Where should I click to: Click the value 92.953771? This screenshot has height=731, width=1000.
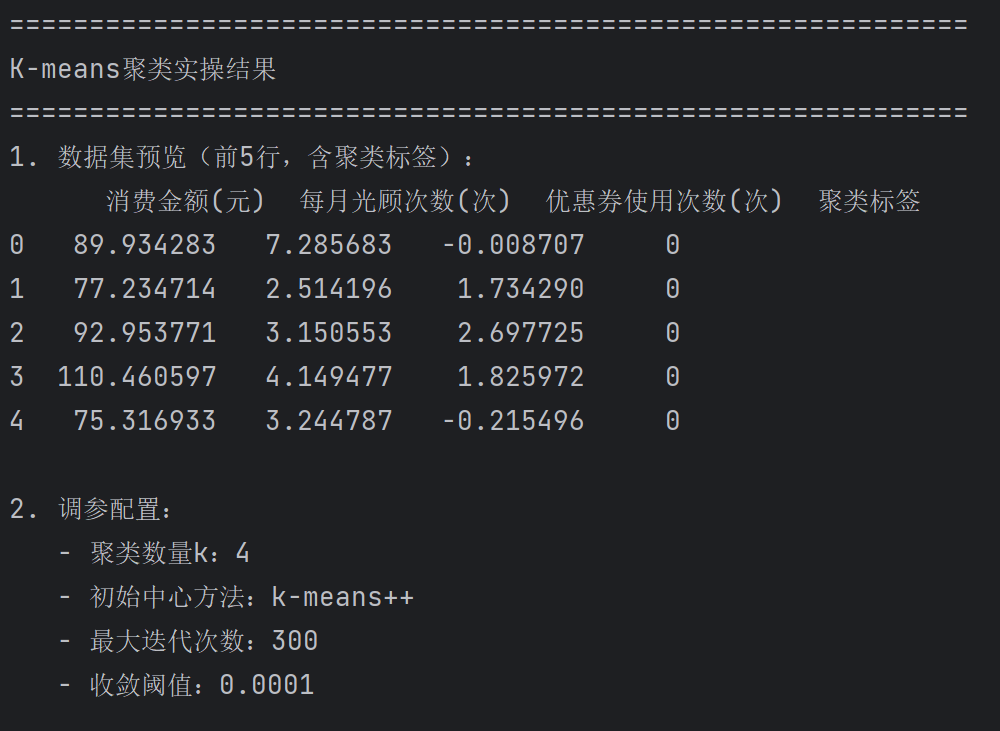pyautogui.click(x=145, y=333)
